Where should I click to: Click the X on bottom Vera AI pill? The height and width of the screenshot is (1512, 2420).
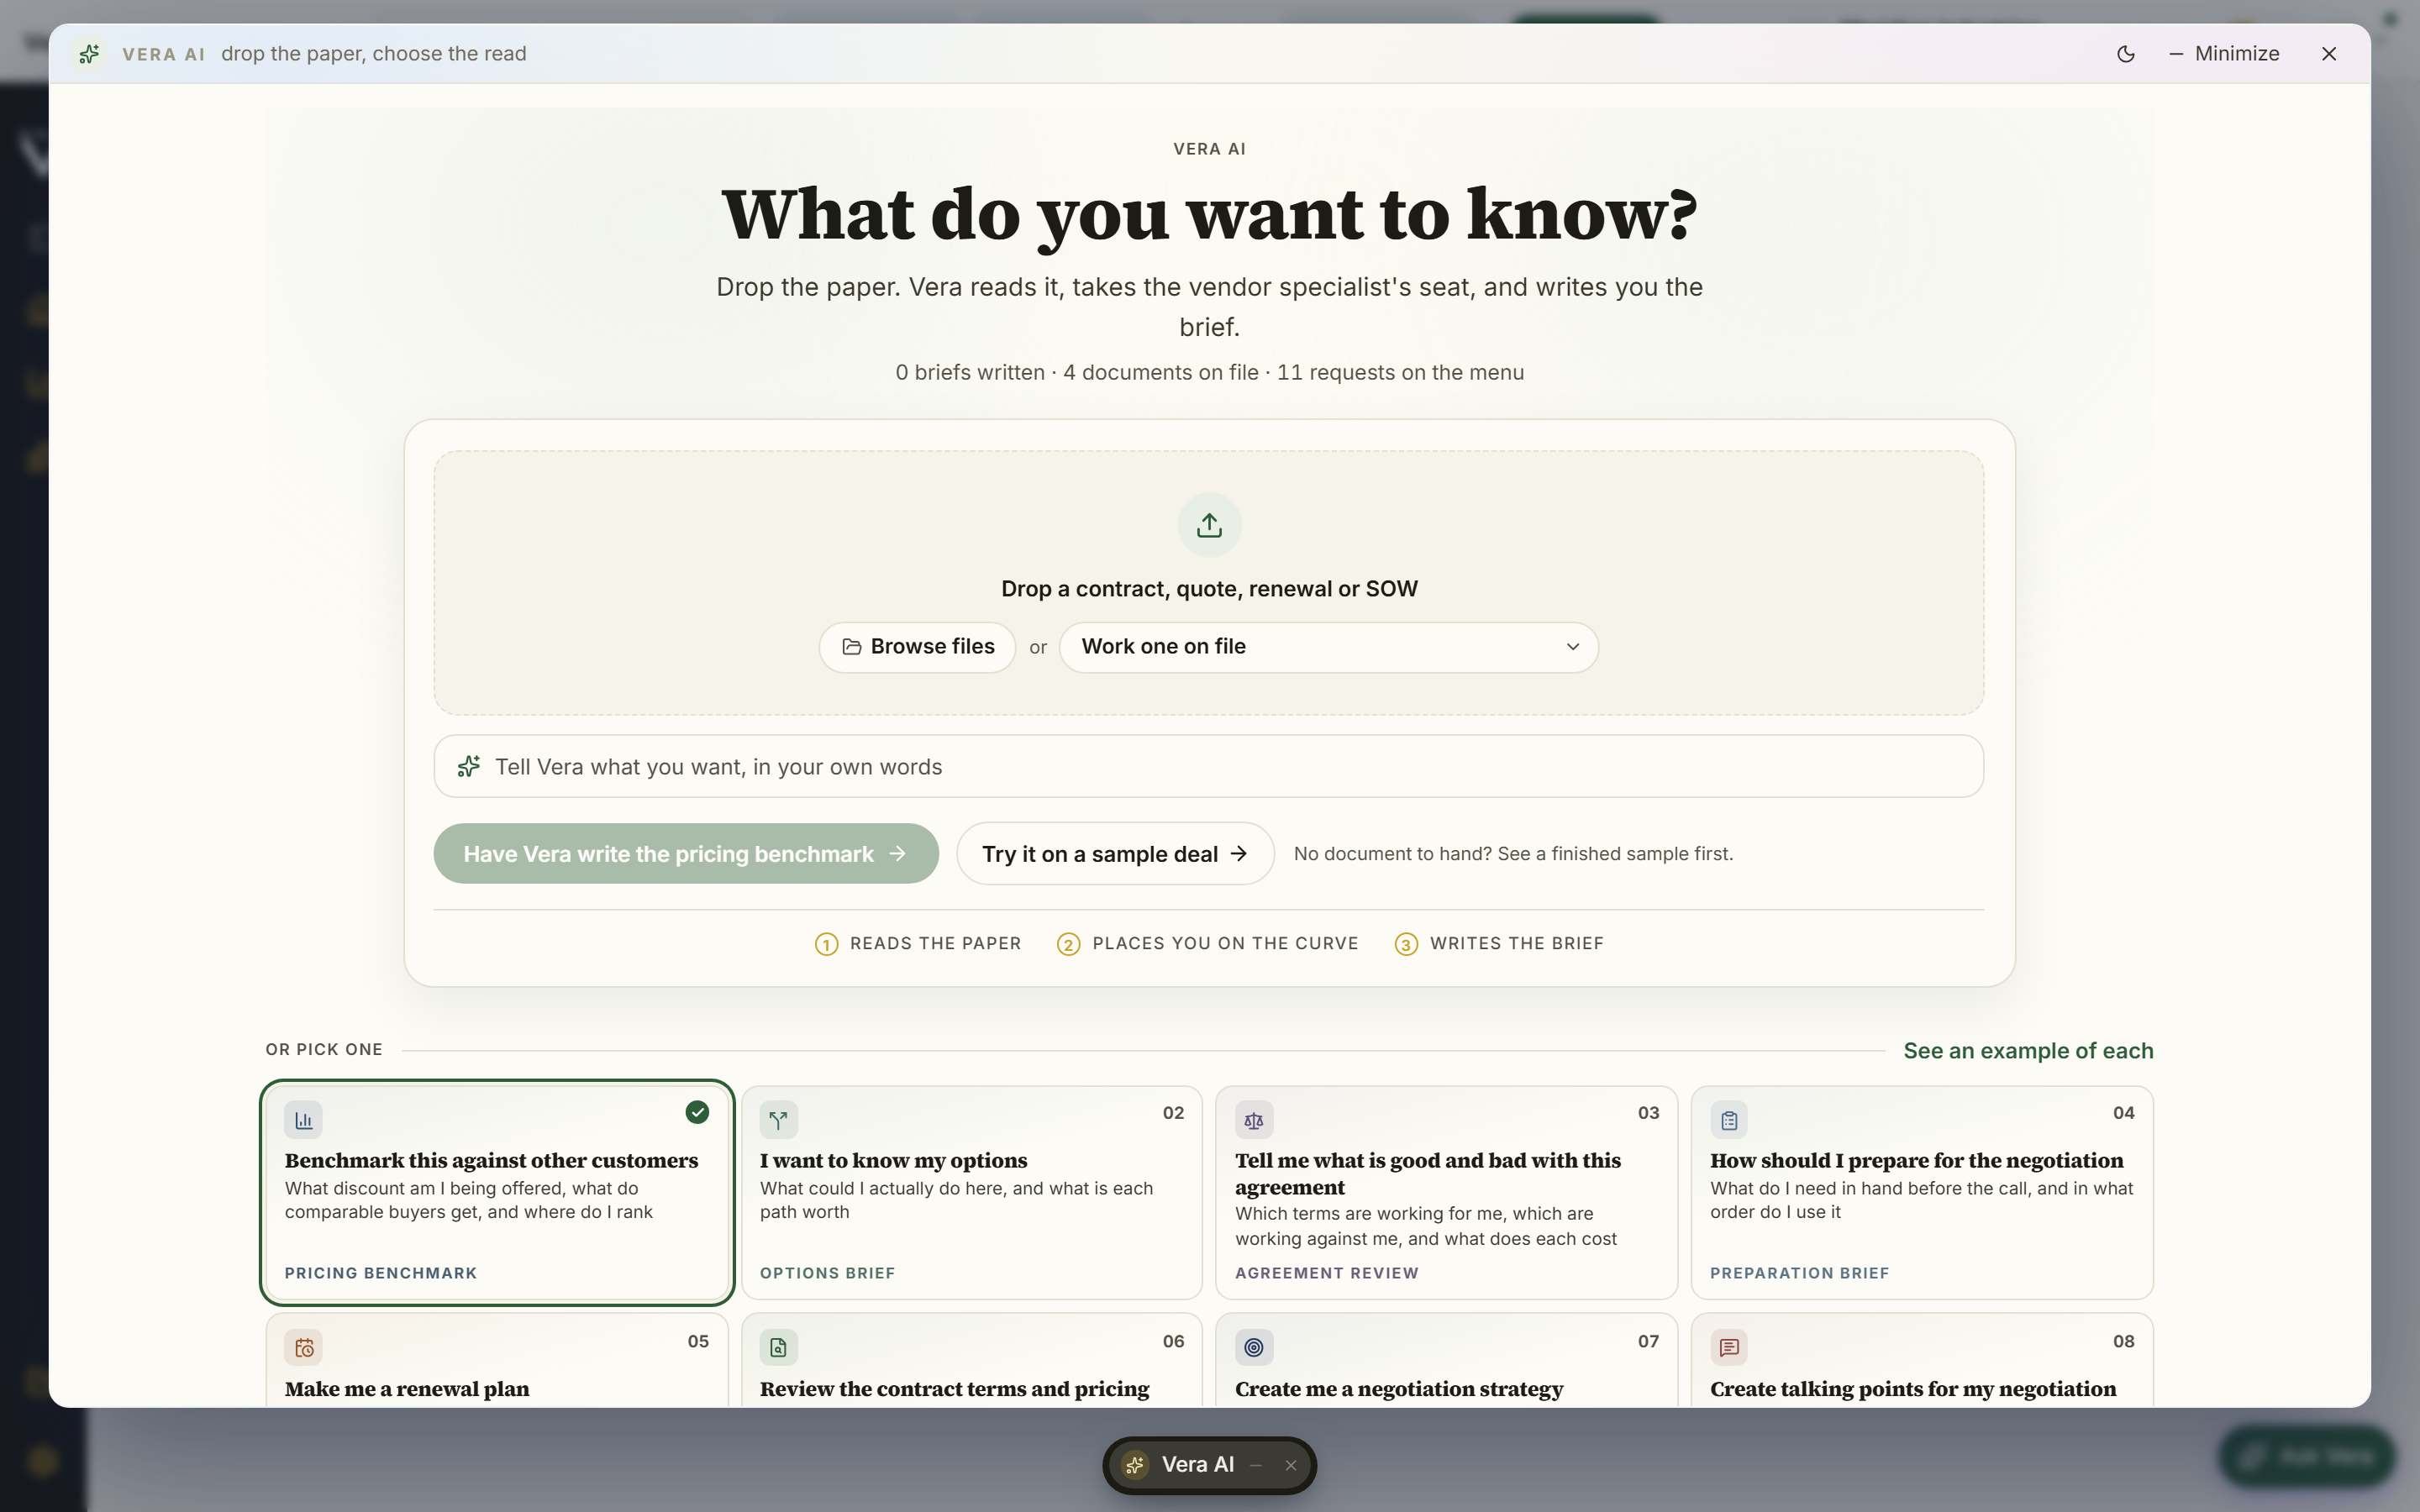(x=1291, y=1465)
